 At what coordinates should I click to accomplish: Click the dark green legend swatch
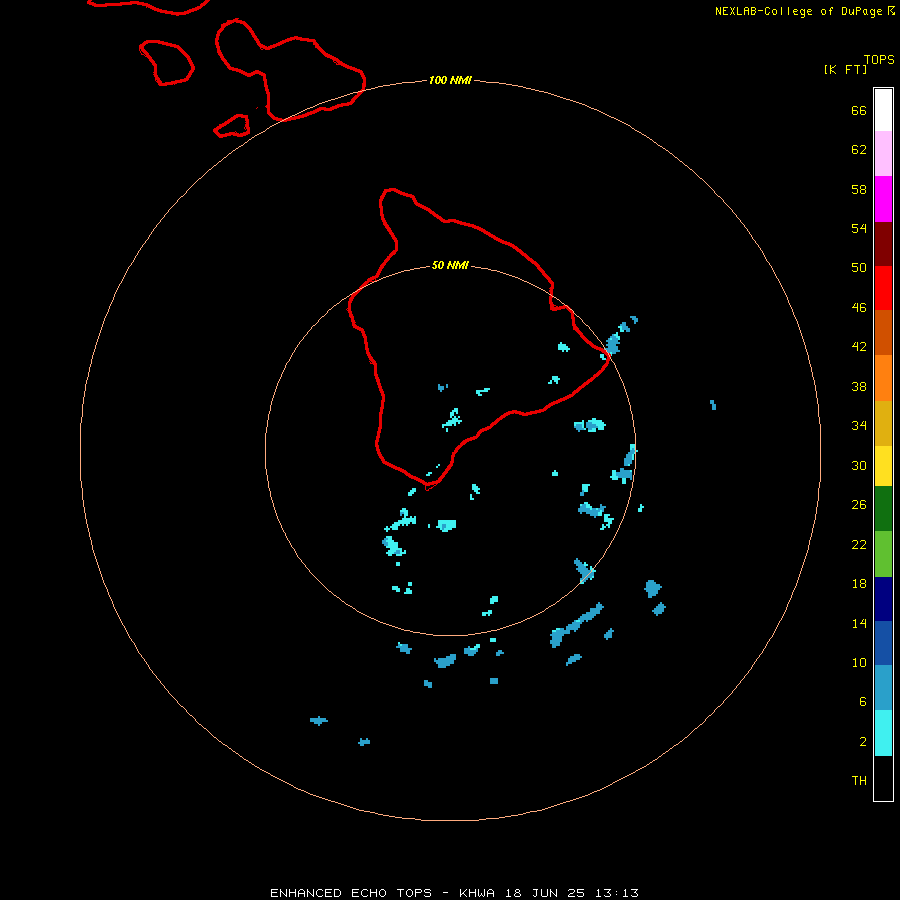click(883, 509)
